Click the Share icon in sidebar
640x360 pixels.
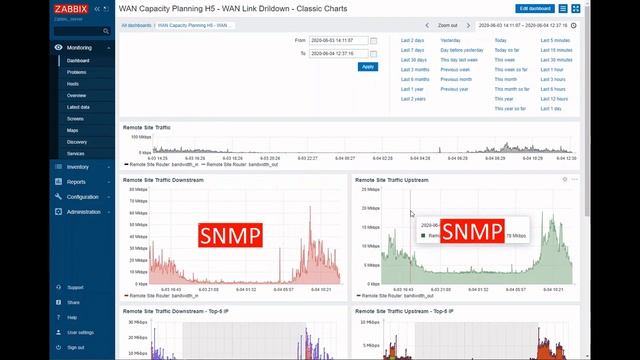[59, 302]
